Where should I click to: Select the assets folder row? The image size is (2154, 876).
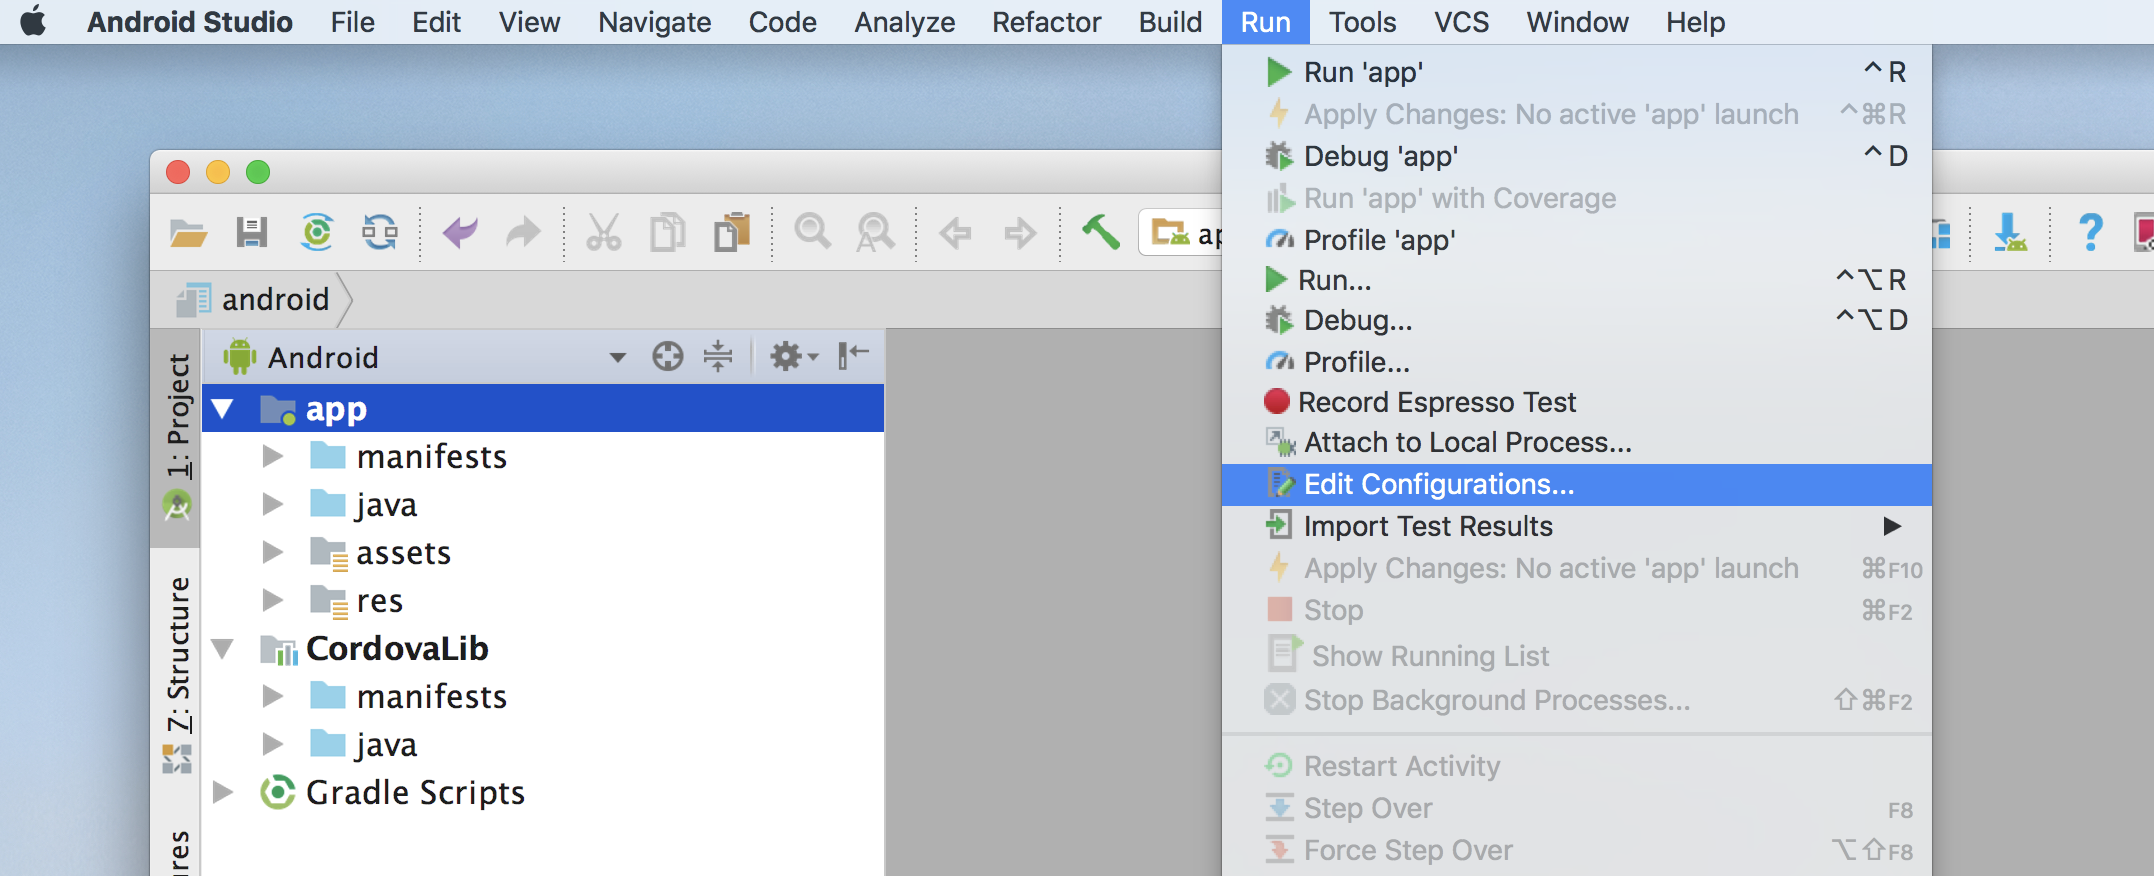543,552
